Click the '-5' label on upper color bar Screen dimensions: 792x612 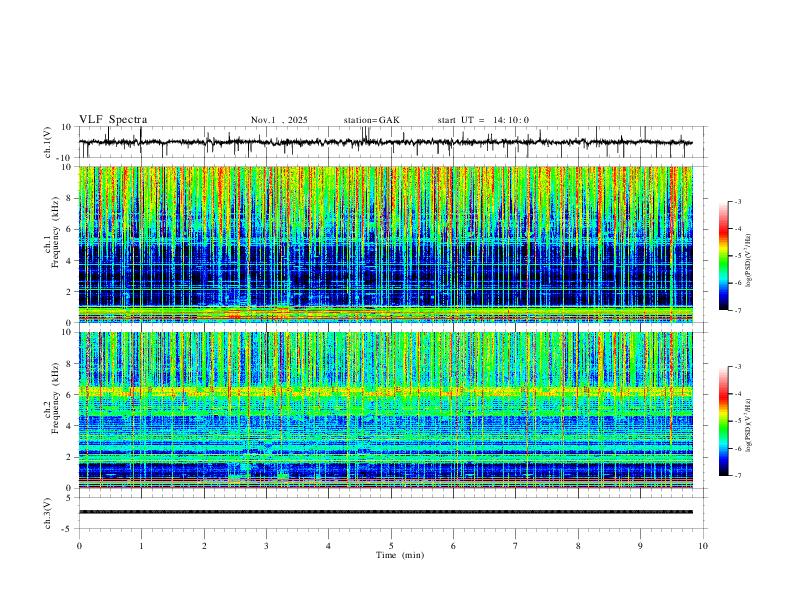click(x=738, y=256)
